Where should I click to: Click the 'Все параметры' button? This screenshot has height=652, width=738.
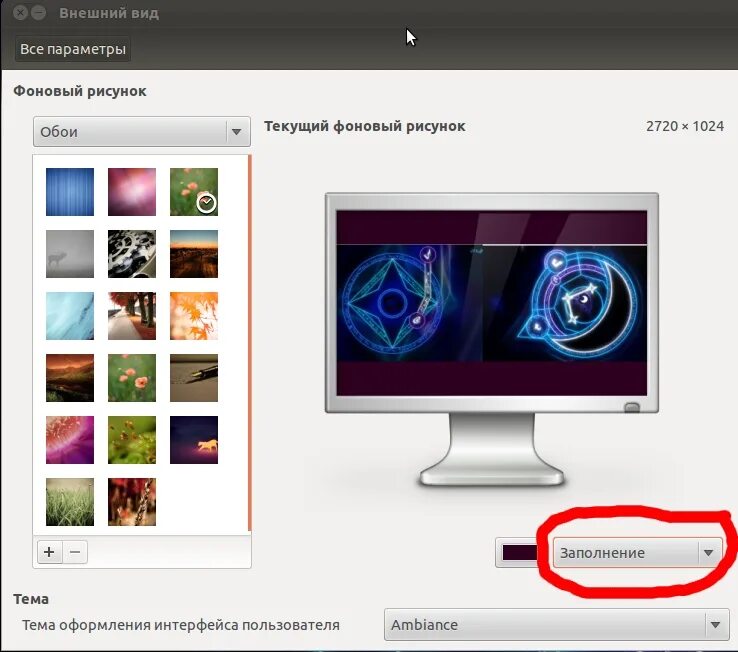pyautogui.click(x=73, y=49)
